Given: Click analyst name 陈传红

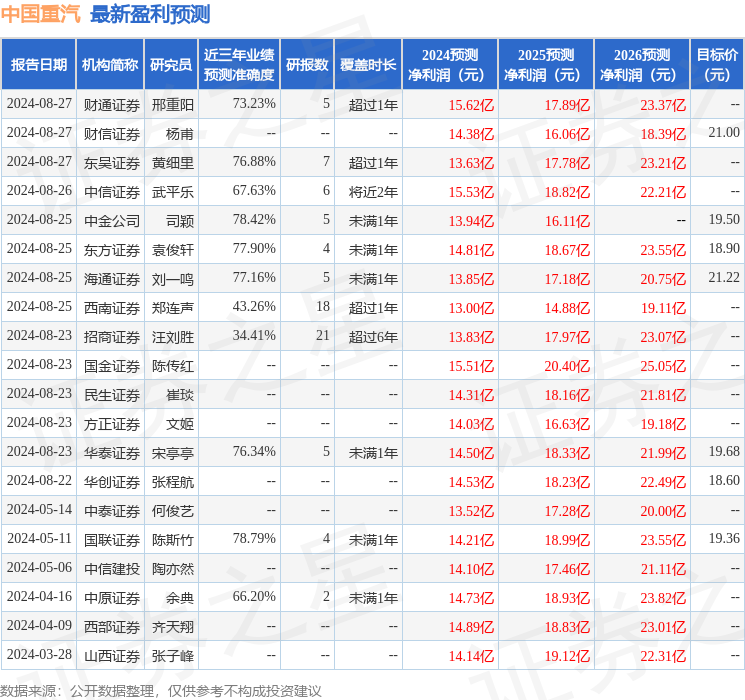Looking at the screenshot, I should coord(173,366).
